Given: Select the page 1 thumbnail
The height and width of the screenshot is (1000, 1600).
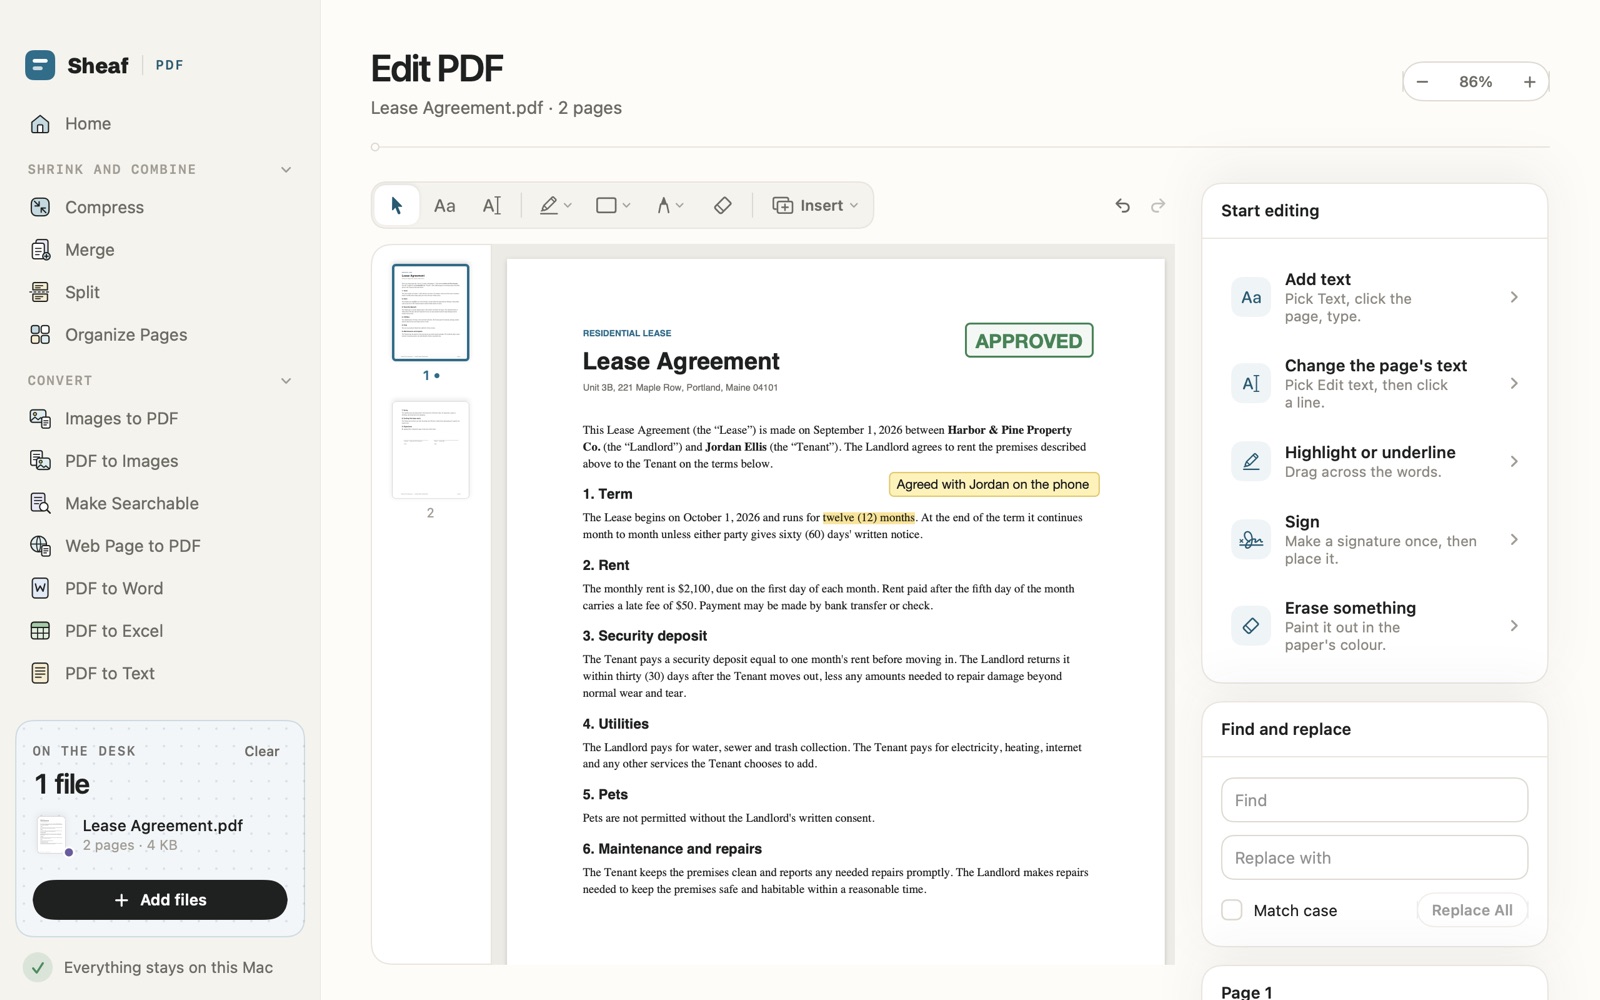Looking at the screenshot, I should pyautogui.click(x=431, y=312).
